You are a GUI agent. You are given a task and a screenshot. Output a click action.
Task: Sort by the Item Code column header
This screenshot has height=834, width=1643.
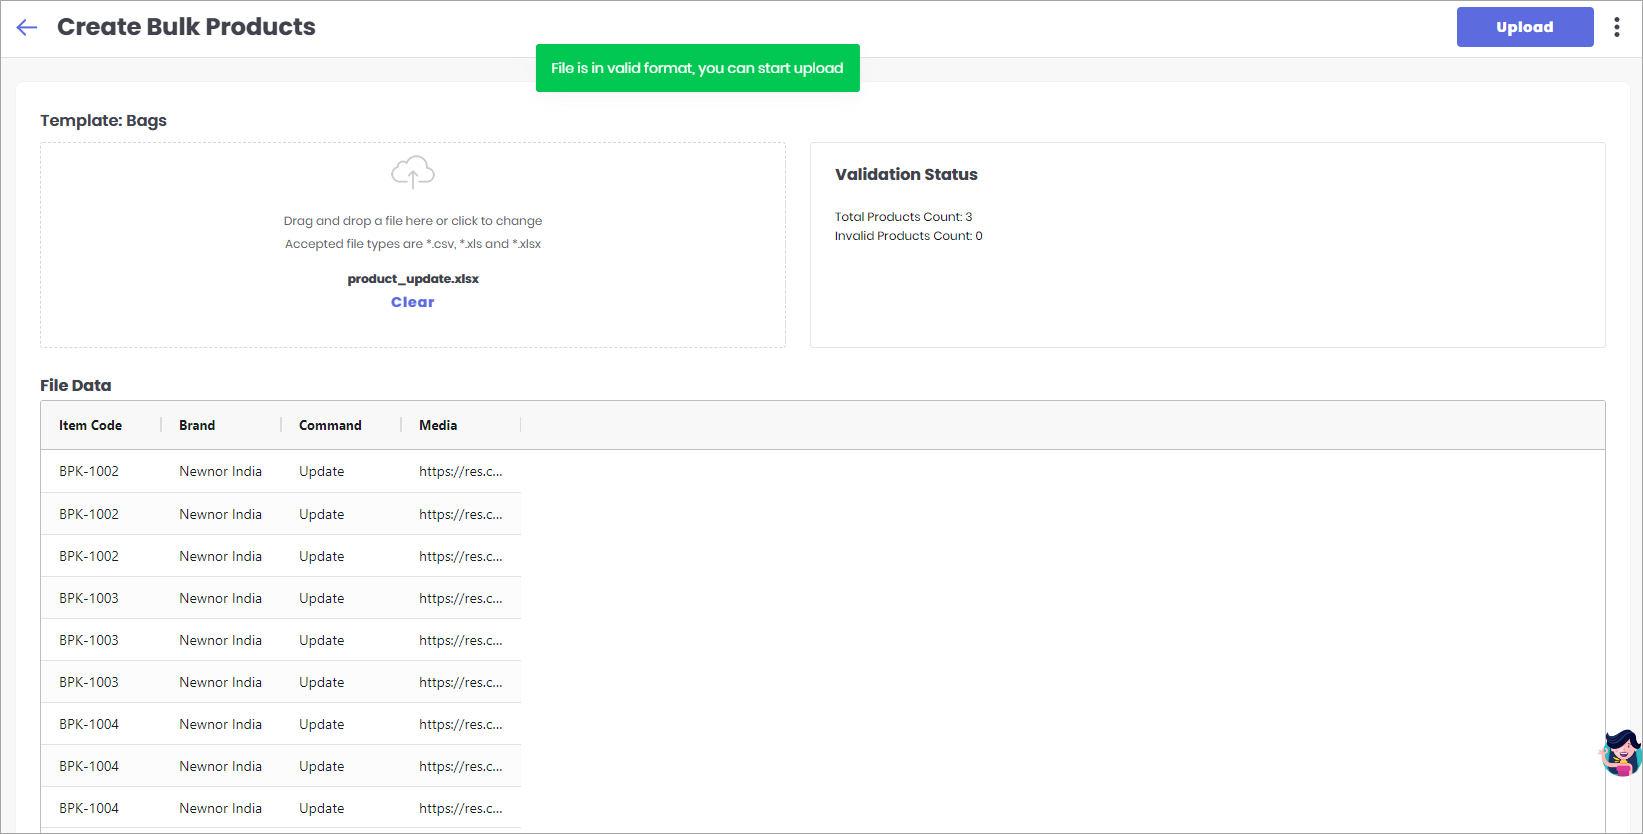tap(90, 425)
